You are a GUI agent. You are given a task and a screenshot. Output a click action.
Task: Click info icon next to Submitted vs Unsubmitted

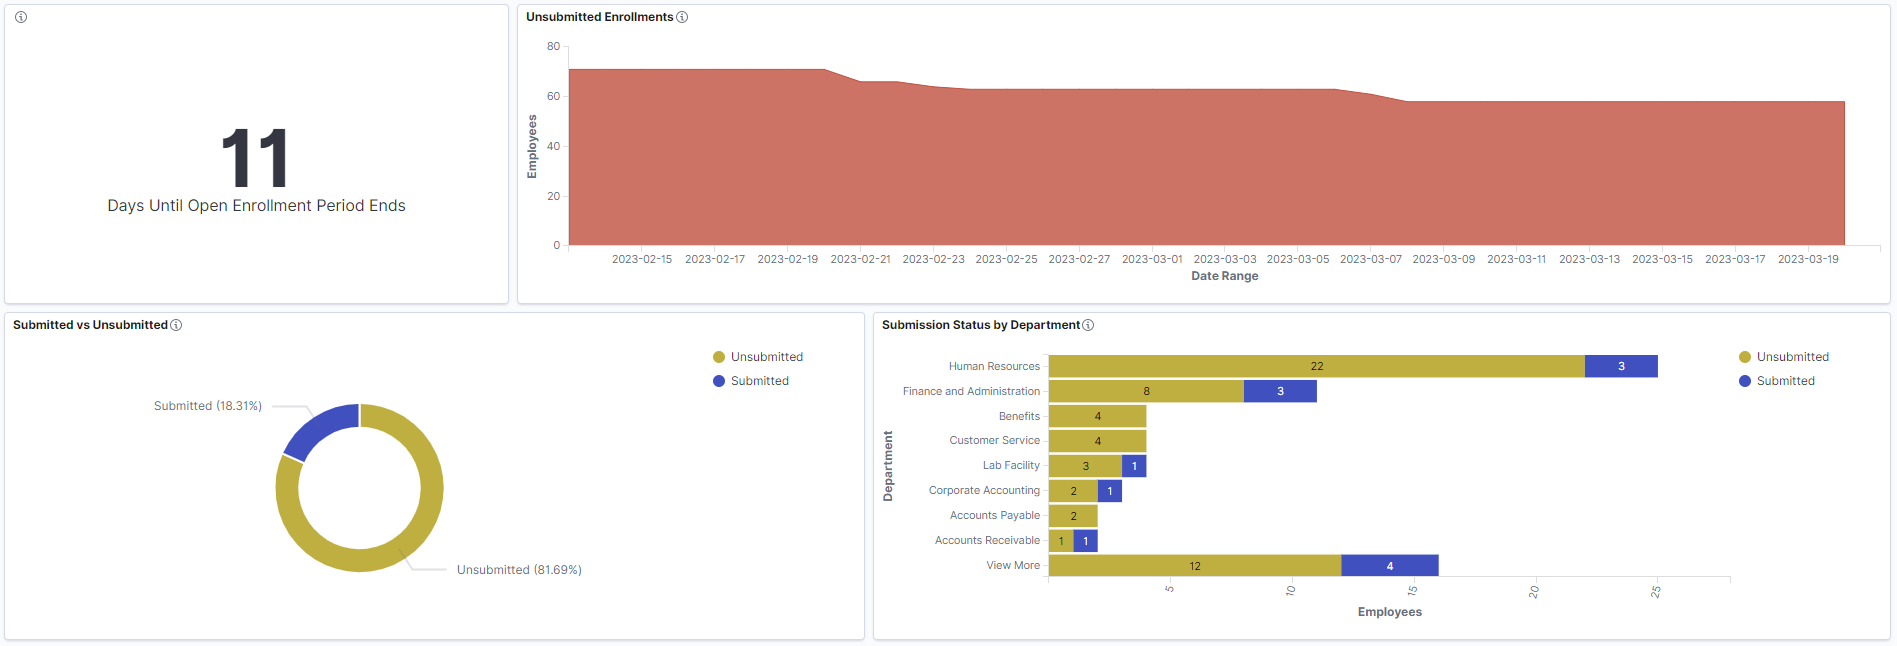point(176,325)
